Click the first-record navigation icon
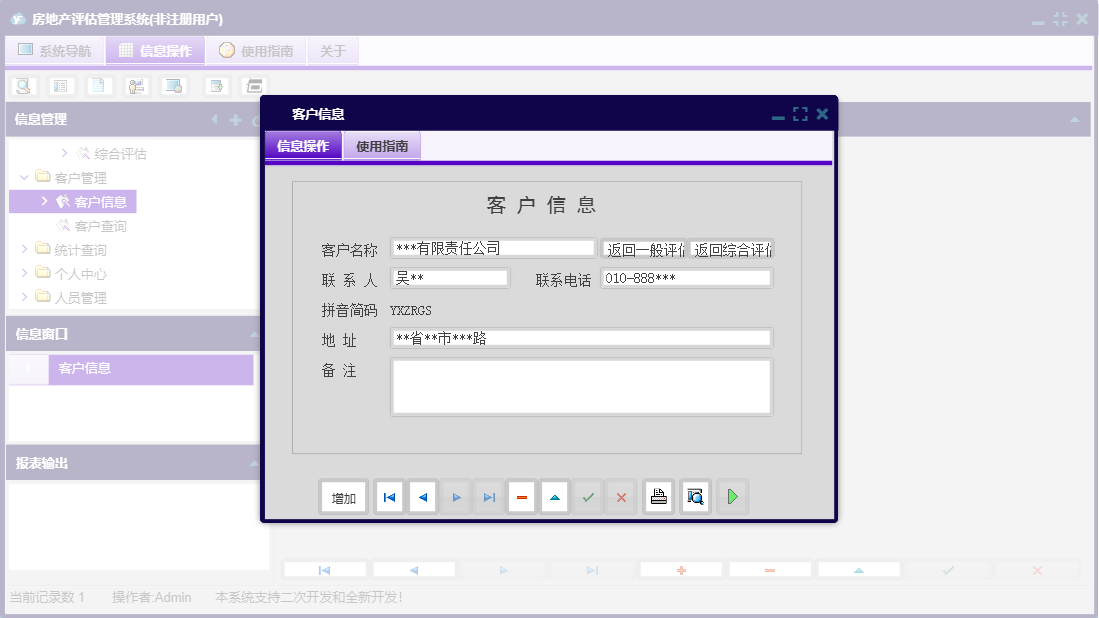The image size is (1099, 618). (388, 496)
